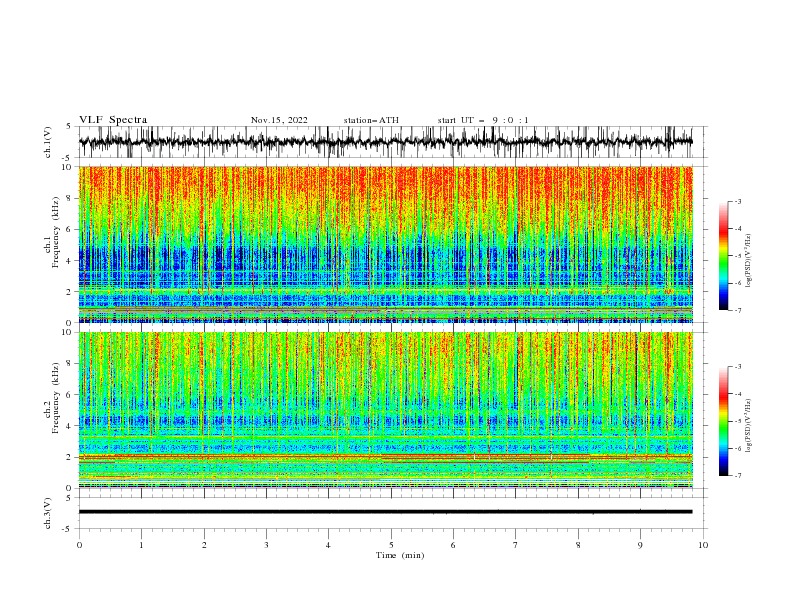Click the "Time (min)" axis label

(400, 555)
